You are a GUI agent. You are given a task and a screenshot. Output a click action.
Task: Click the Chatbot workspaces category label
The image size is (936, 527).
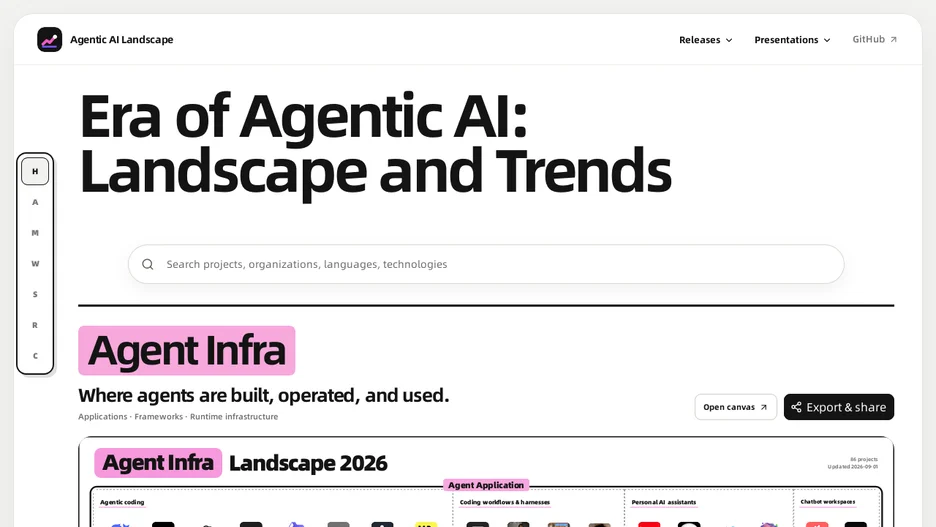[827, 502]
